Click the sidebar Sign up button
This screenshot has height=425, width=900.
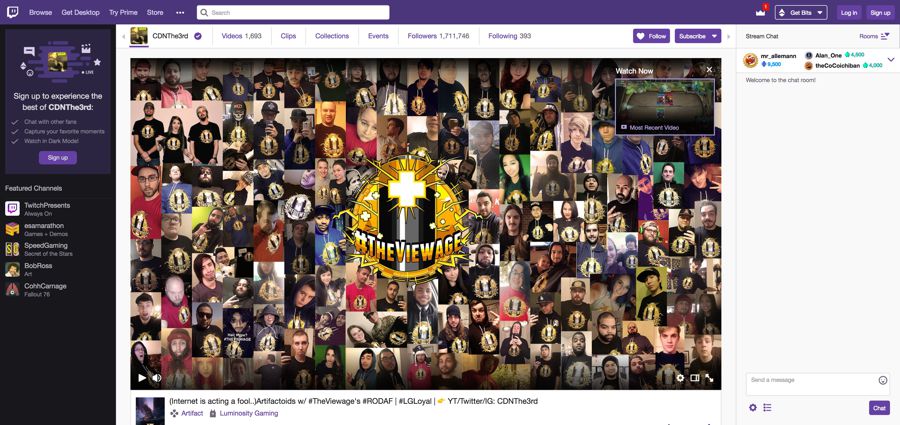coord(57,157)
